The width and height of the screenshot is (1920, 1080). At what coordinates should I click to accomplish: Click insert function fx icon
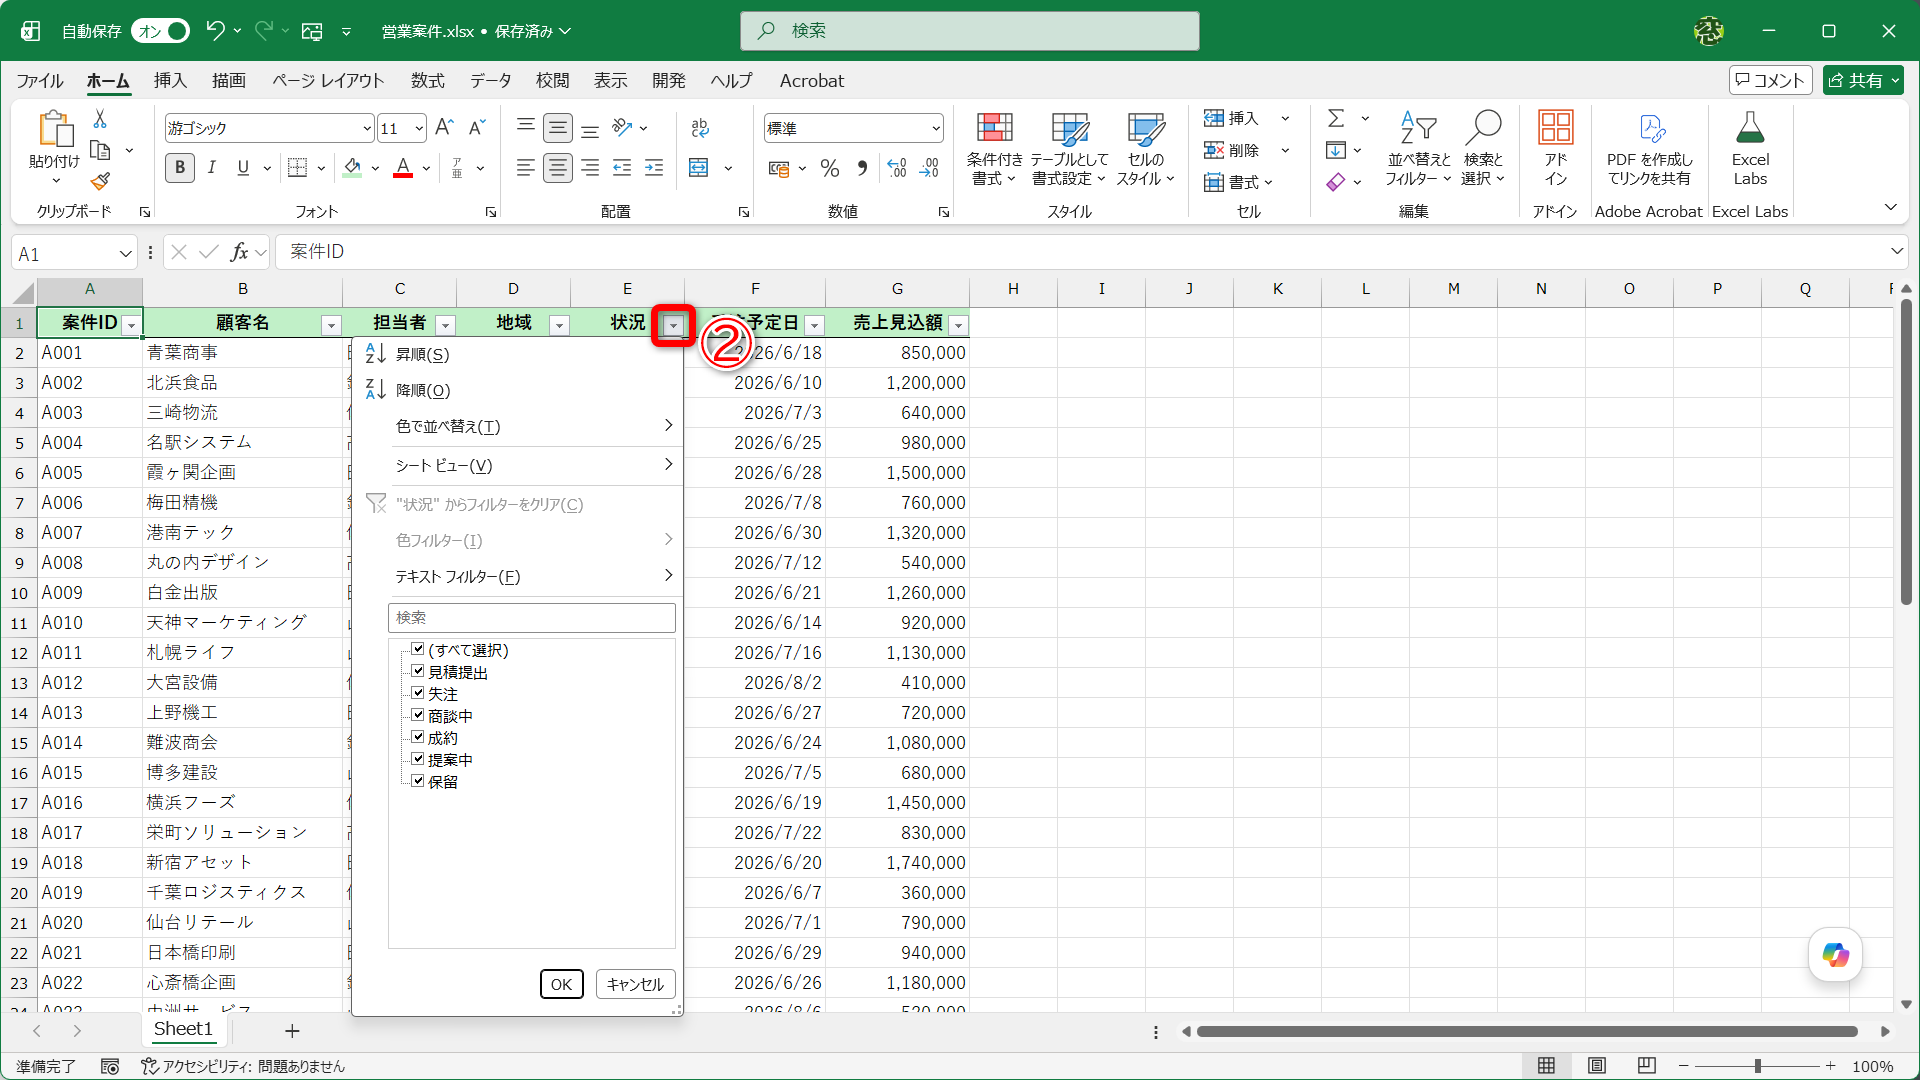point(240,252)
